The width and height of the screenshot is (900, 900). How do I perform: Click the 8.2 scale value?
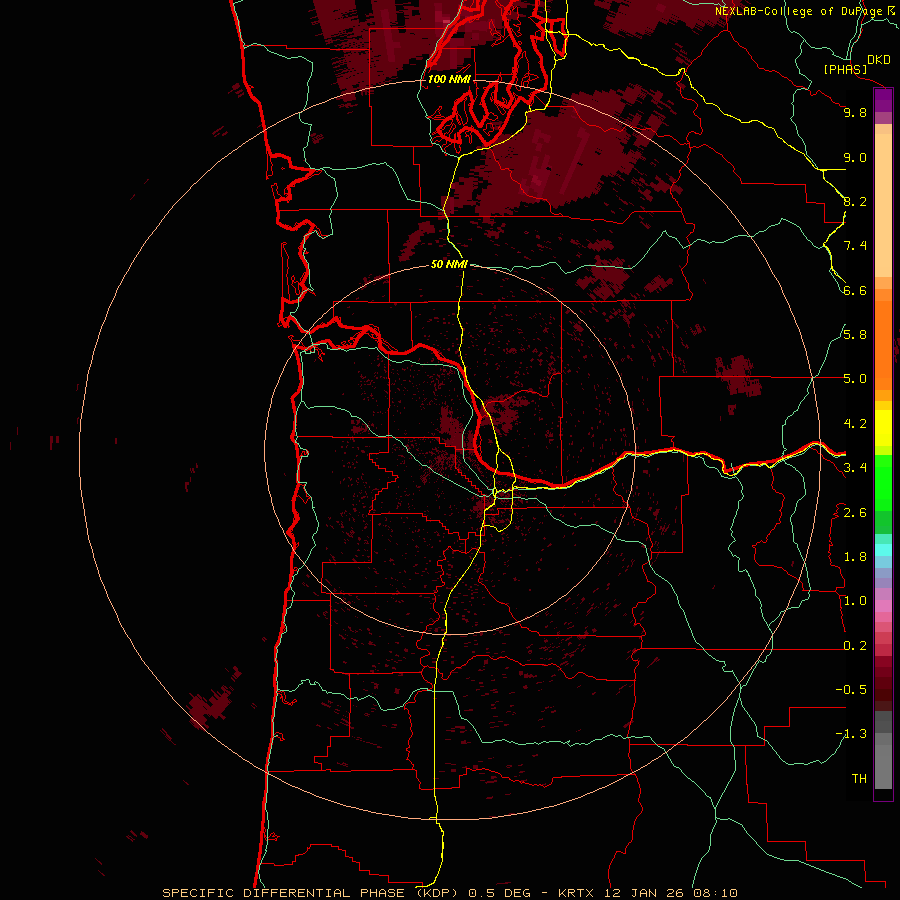(x=855, y=201)
